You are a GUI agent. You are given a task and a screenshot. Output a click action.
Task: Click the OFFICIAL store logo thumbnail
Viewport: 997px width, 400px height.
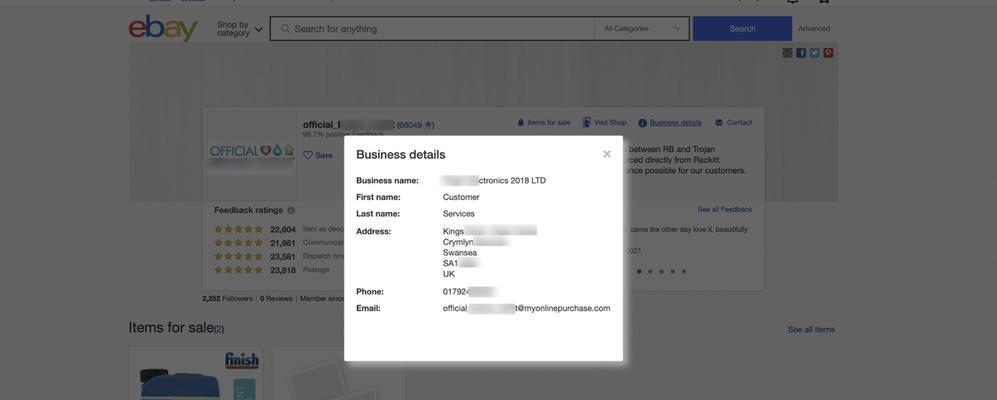(x=251, y=156)
